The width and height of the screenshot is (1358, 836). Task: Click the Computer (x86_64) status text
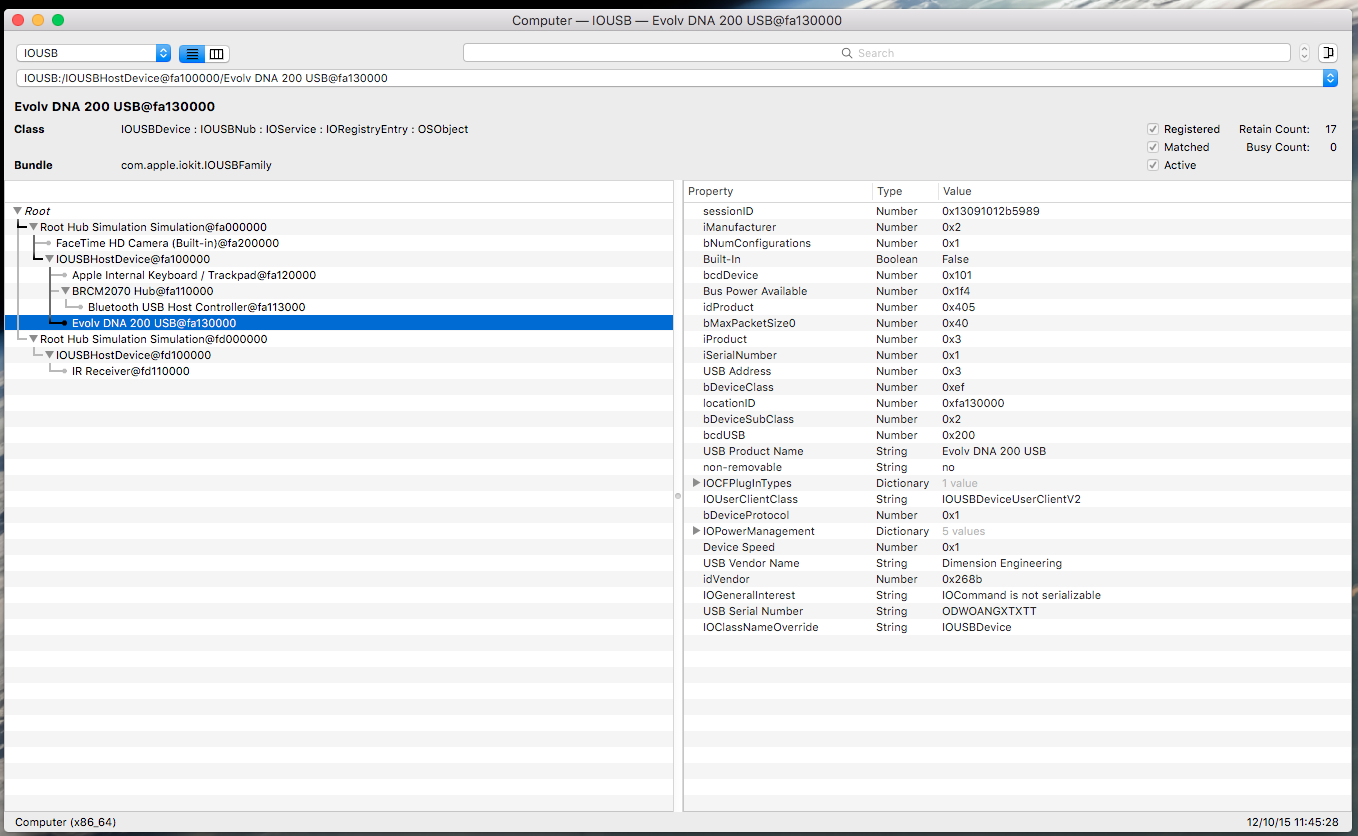coord(65,822)
